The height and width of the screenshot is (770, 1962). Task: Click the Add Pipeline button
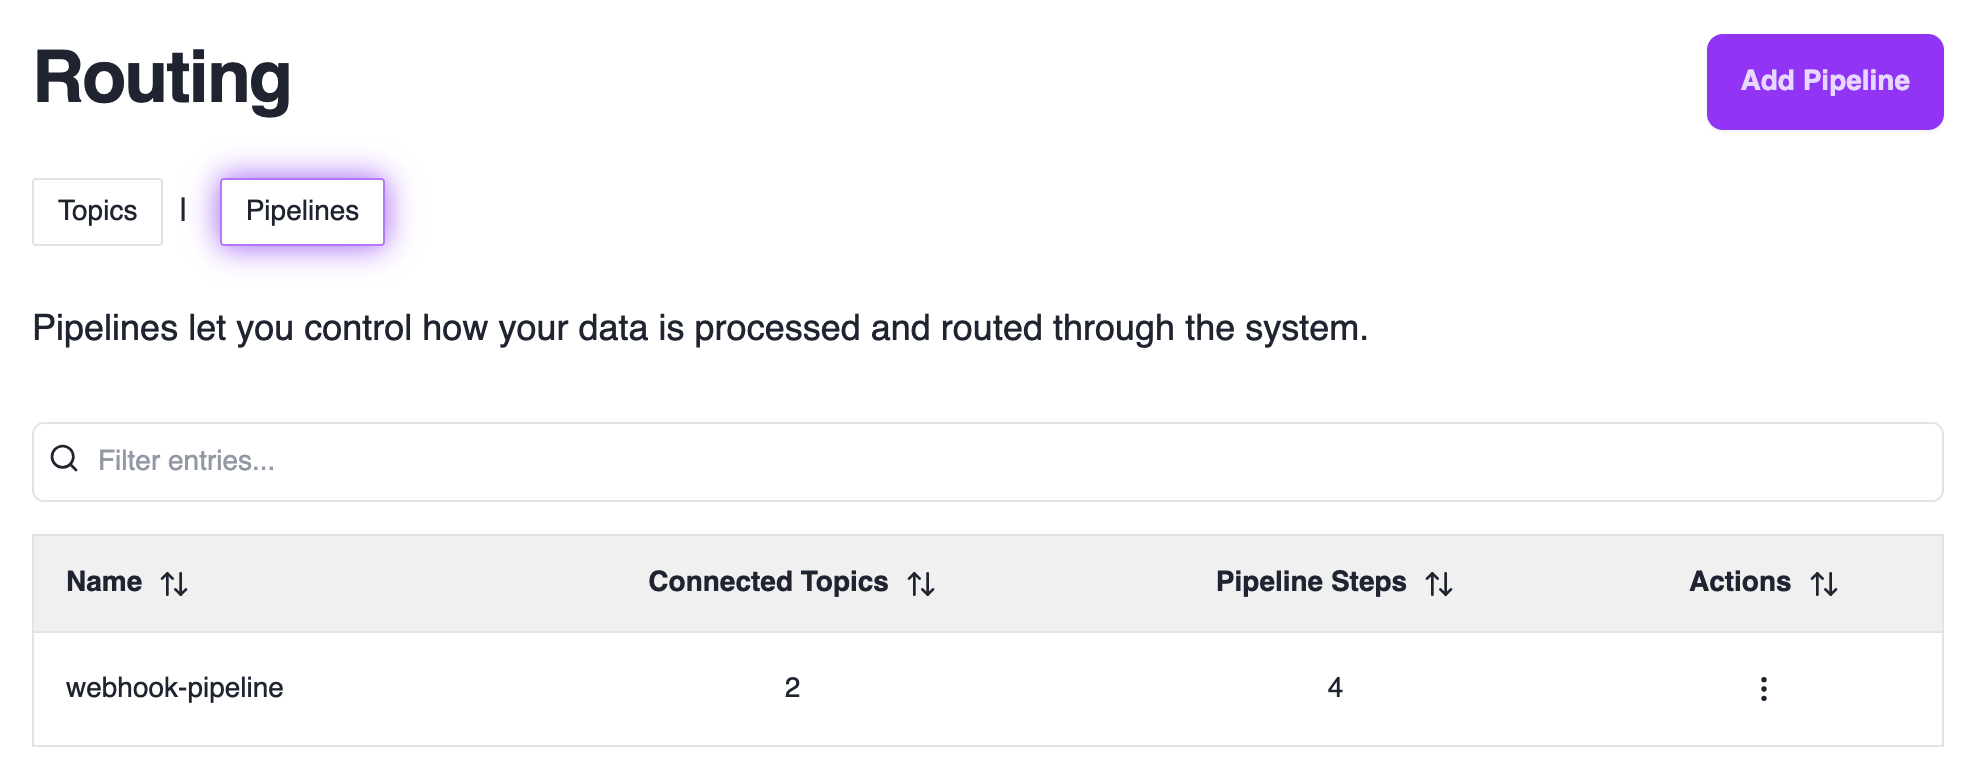click(x=1824, y=81)
